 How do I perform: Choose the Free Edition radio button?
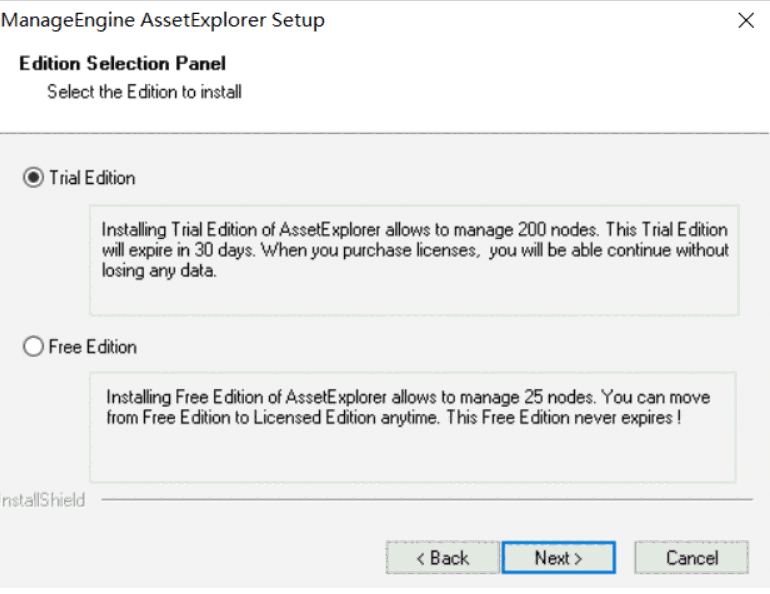[x=33, y=347]
